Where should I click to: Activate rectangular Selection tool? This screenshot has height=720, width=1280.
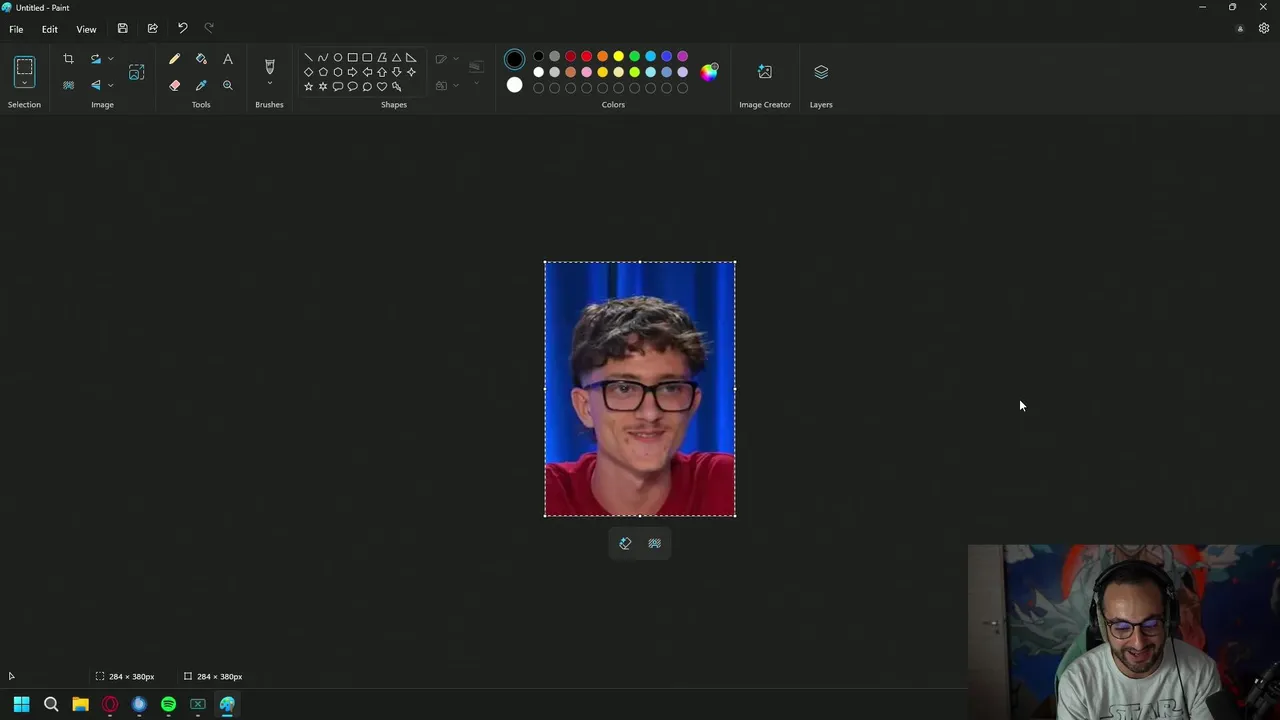pyautogui.click(x=24, y=67)
